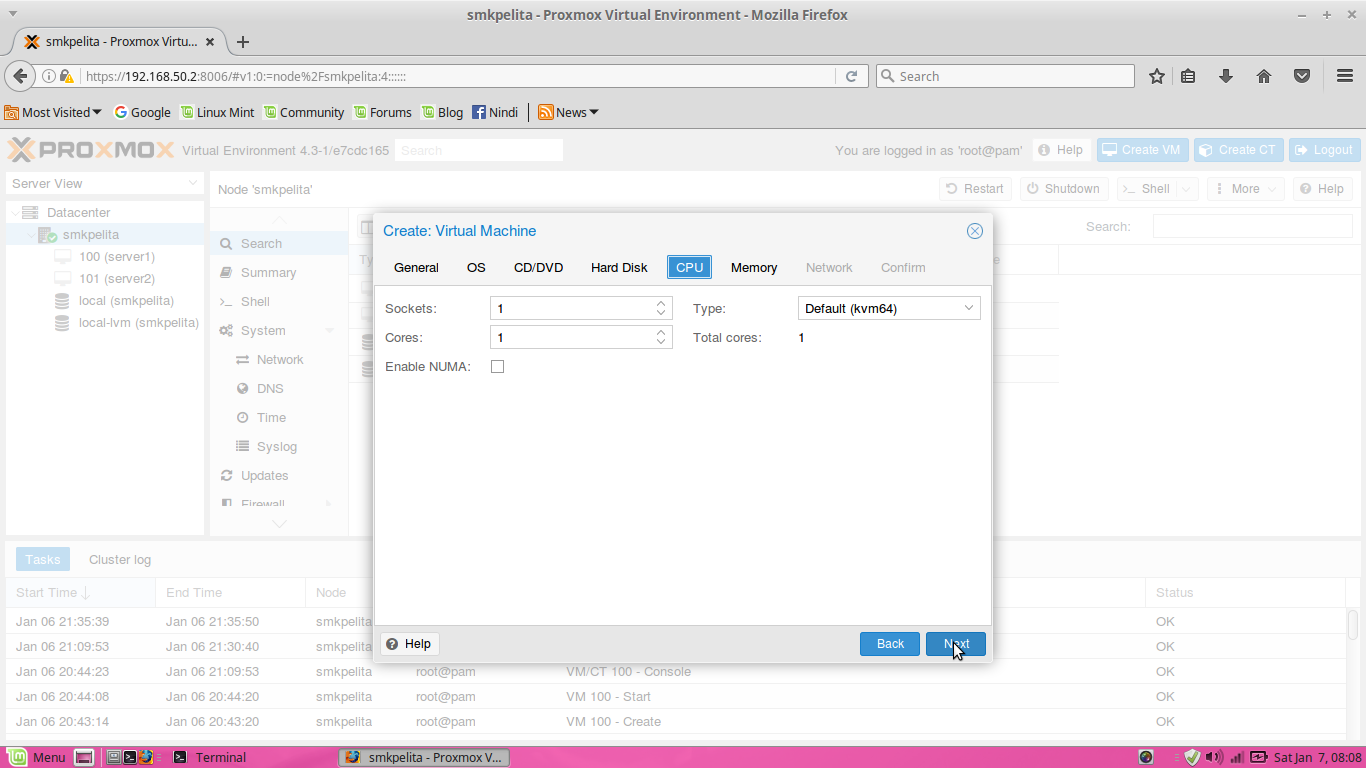Close the smkpelita Proxmox browser tab
Screen dimensions: 1366x768
coord(210,42)
